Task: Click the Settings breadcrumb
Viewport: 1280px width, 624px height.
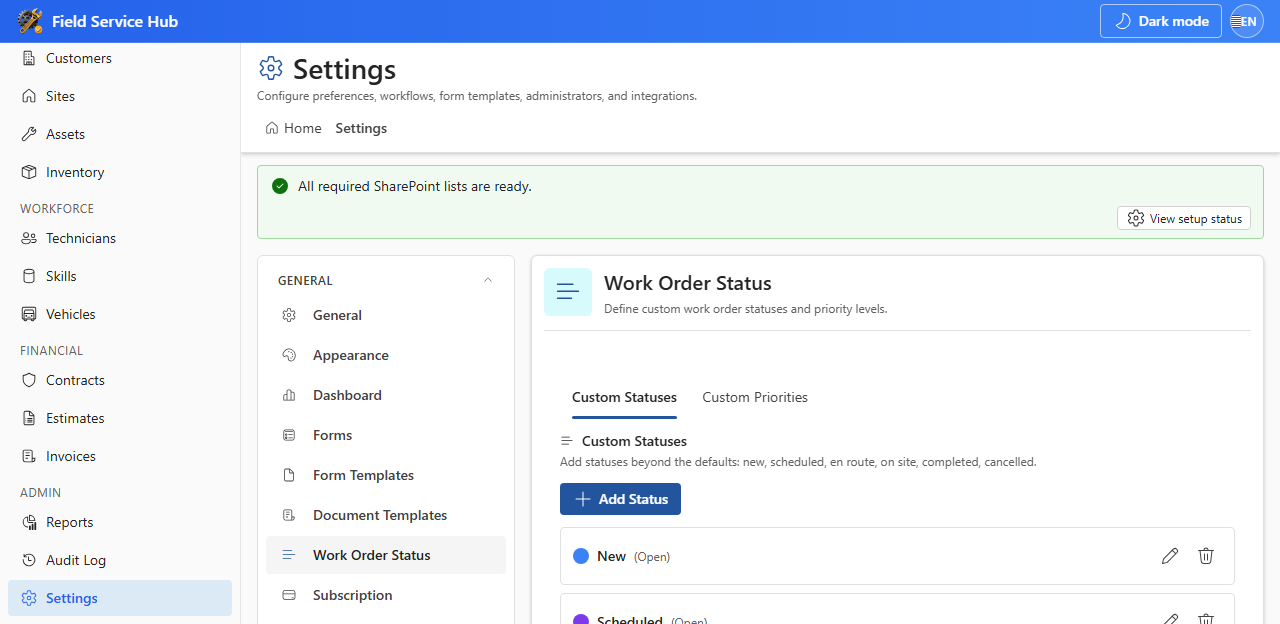Action: tap(361, 128)
